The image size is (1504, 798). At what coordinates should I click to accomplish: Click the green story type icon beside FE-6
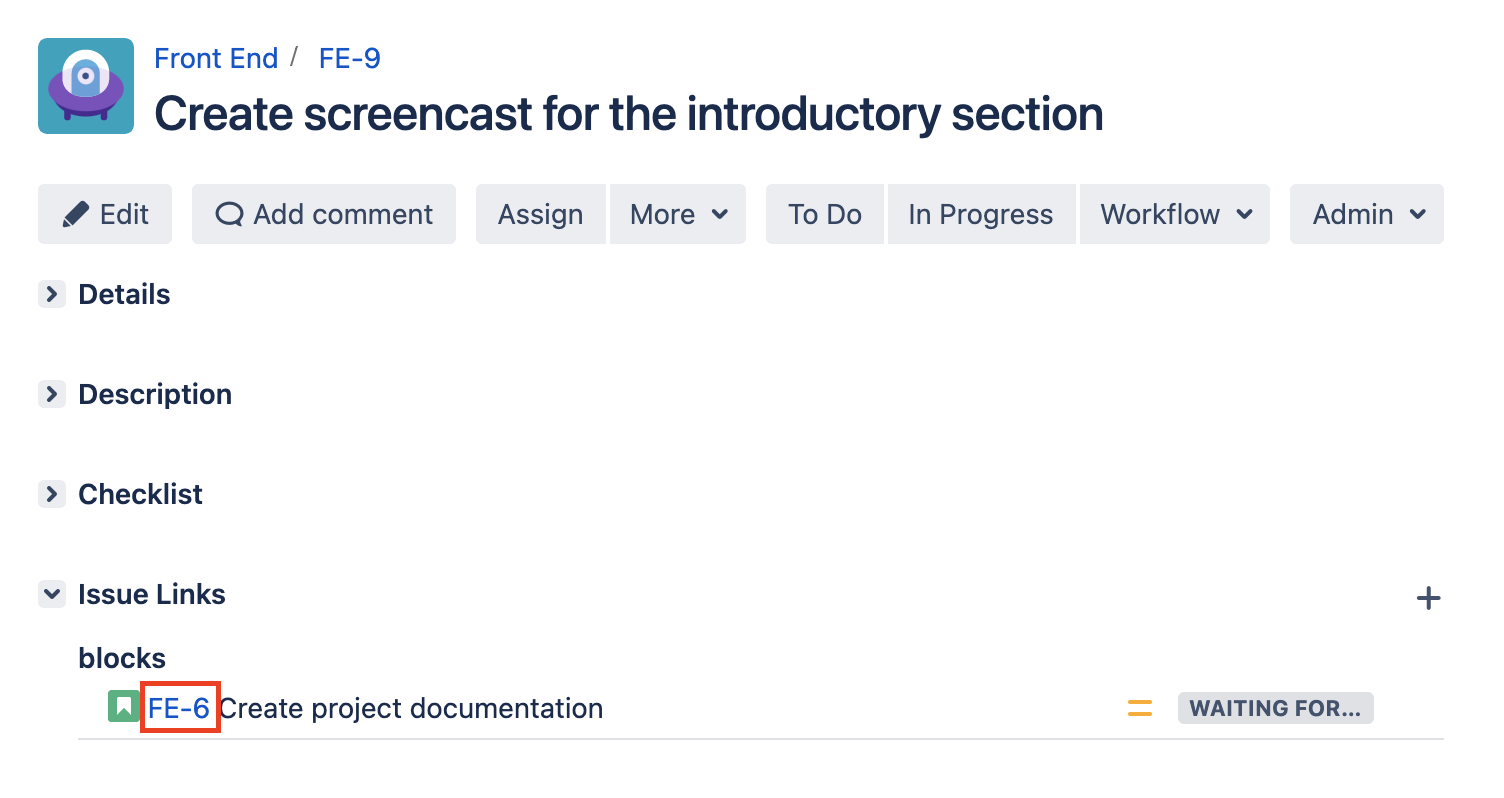(x=124, y=707)
